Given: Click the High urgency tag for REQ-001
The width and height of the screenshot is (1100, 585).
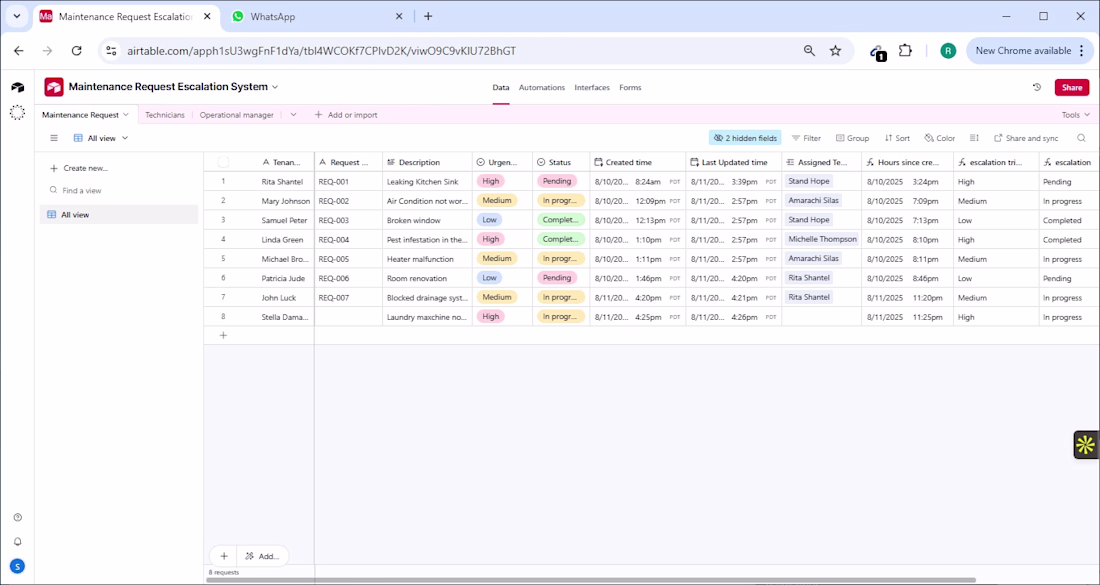Looking at the screenshot, I should point(490,181).
